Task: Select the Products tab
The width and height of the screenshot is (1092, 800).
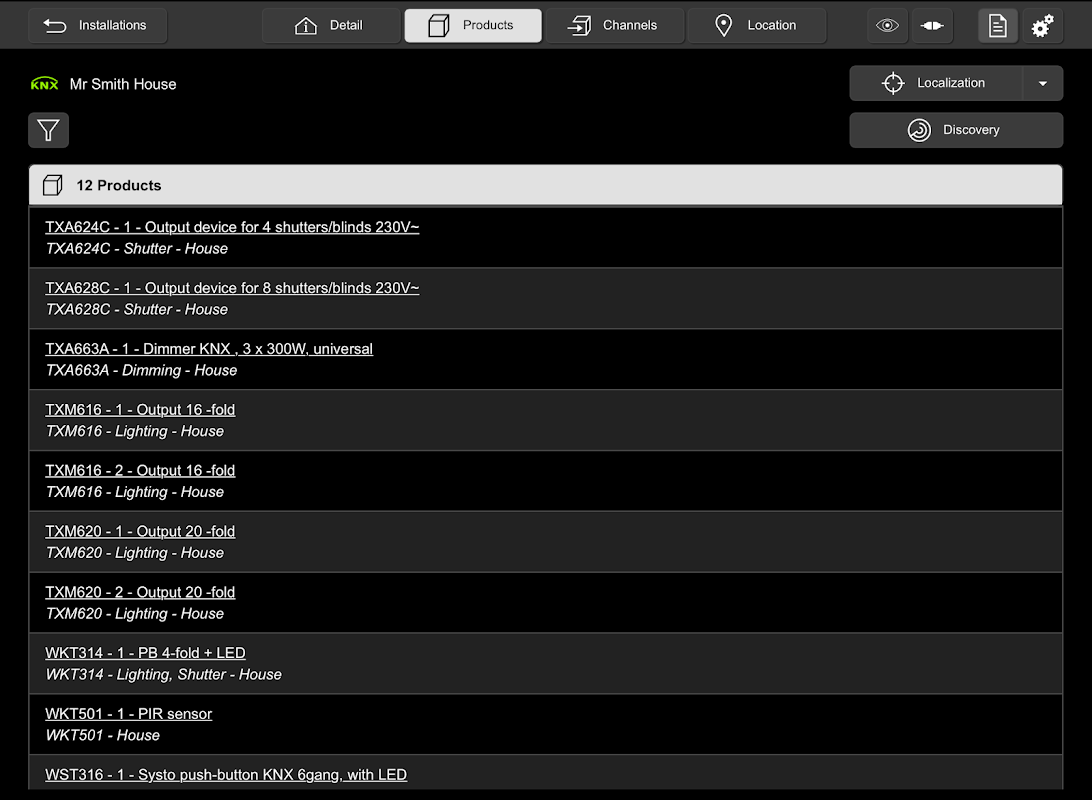Action: tap(473, 26)
